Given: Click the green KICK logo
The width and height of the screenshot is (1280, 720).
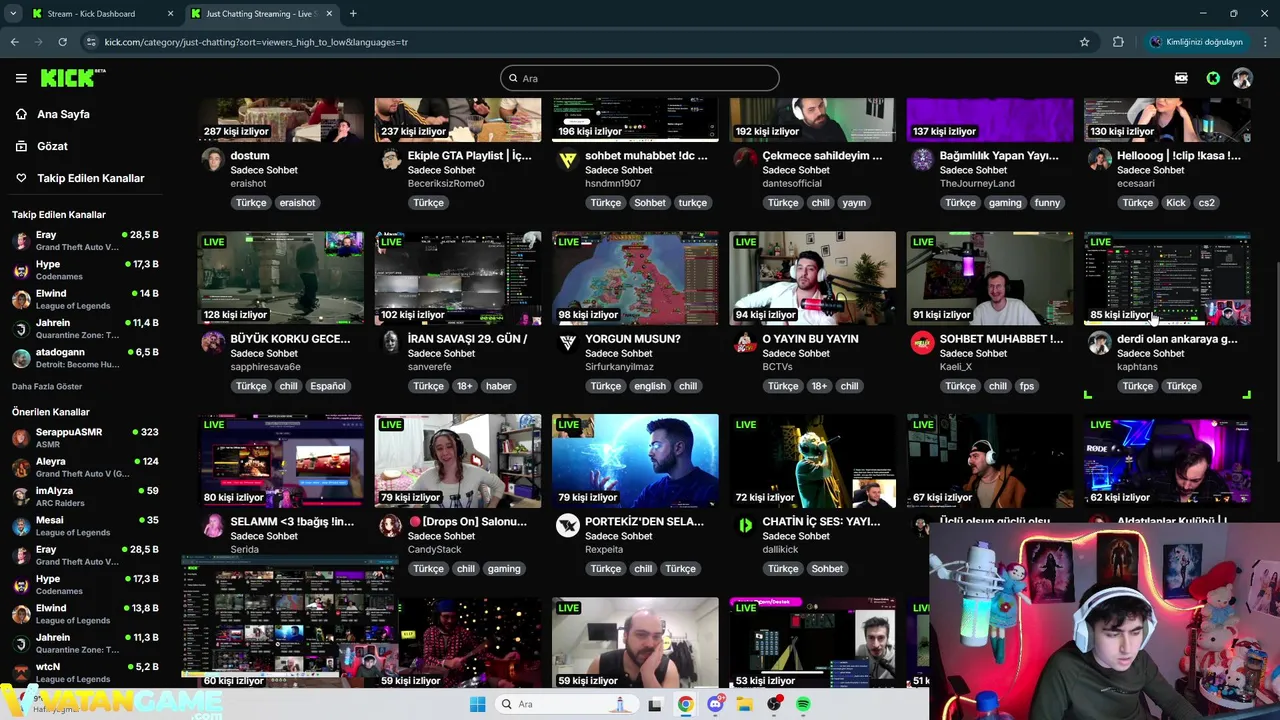Looking at the screenshot, I should click(73, 78).
